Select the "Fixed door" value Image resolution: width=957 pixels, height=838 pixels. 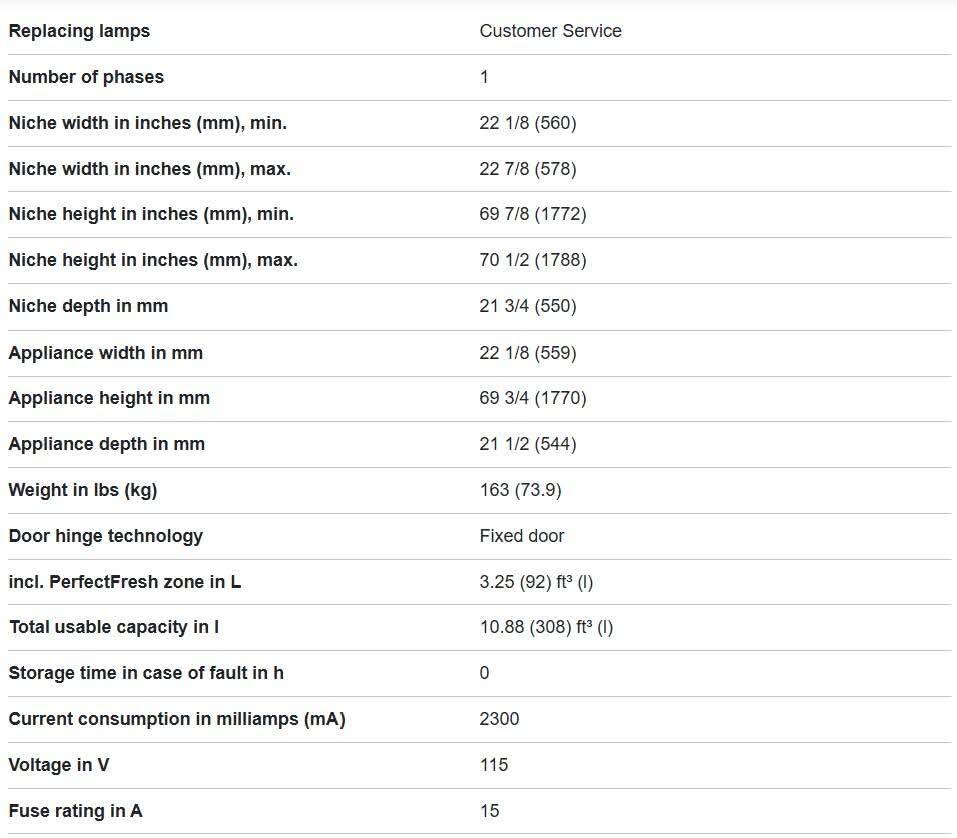tap(521, 536)
